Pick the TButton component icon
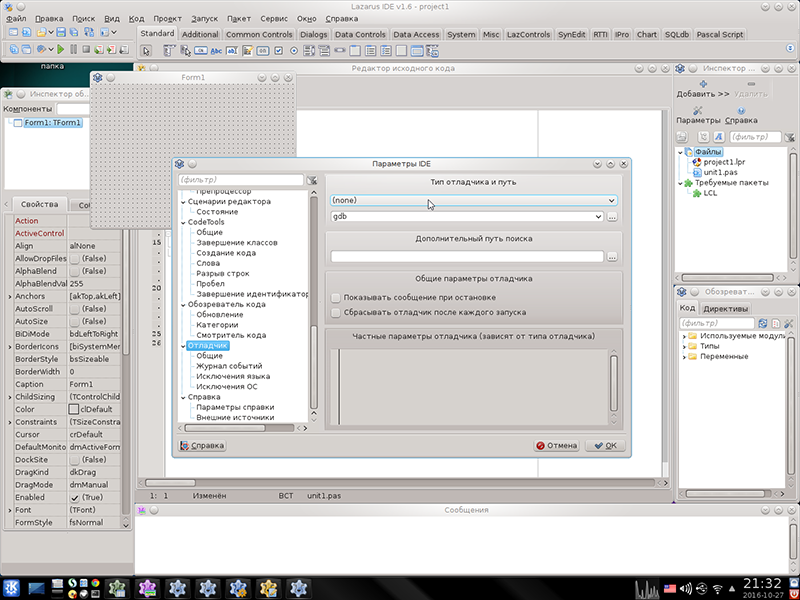 [x=201, y=51]
